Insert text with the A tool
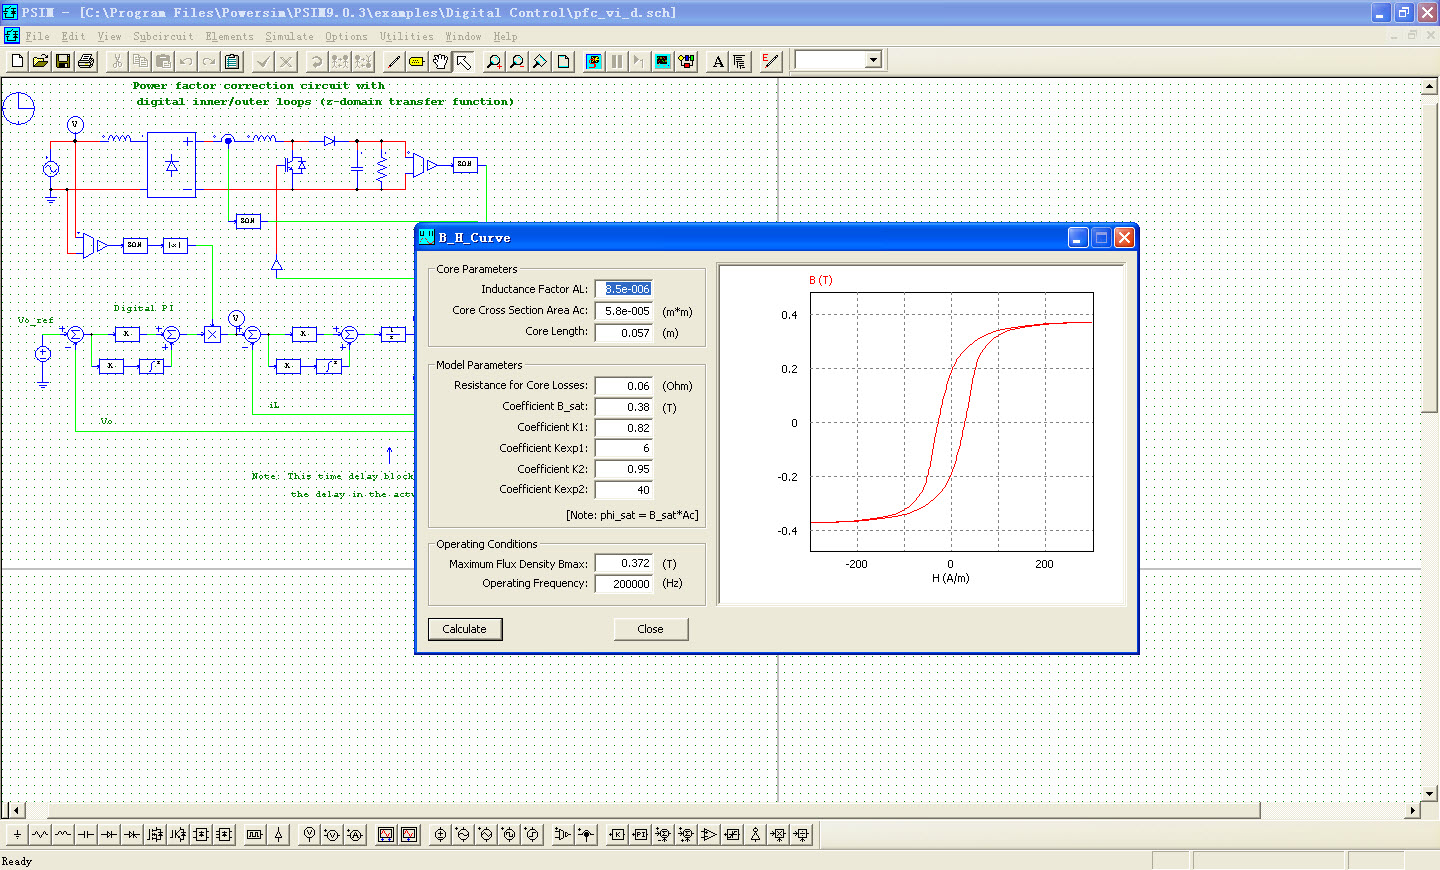The height and width of the screenshot is (870, 1440). point(718,62)
